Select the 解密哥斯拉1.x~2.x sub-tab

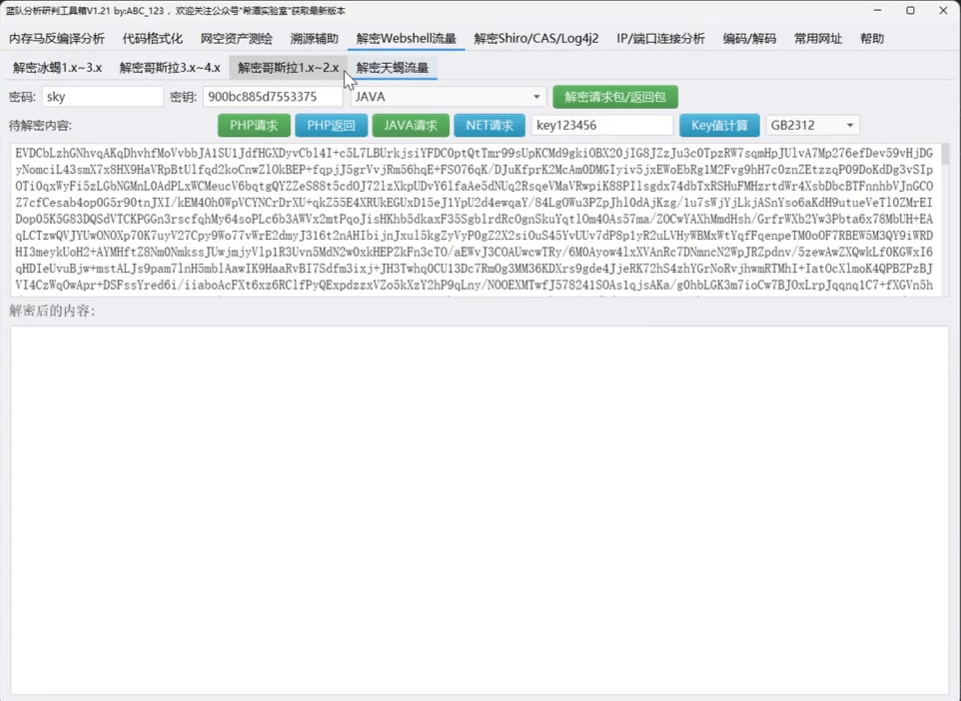288,67
